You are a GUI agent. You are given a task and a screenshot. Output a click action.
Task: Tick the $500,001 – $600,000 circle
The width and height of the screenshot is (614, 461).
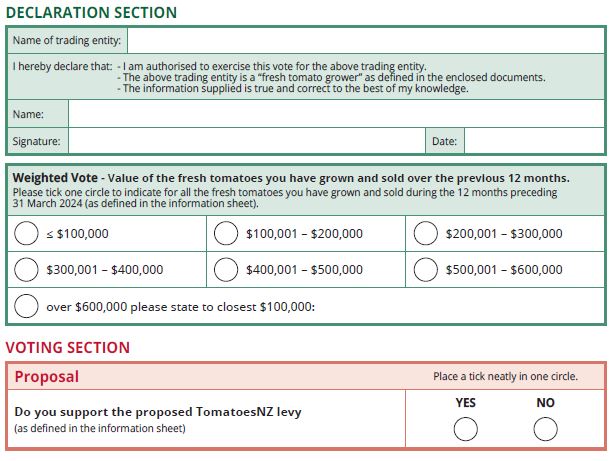[x=426, y=270]
